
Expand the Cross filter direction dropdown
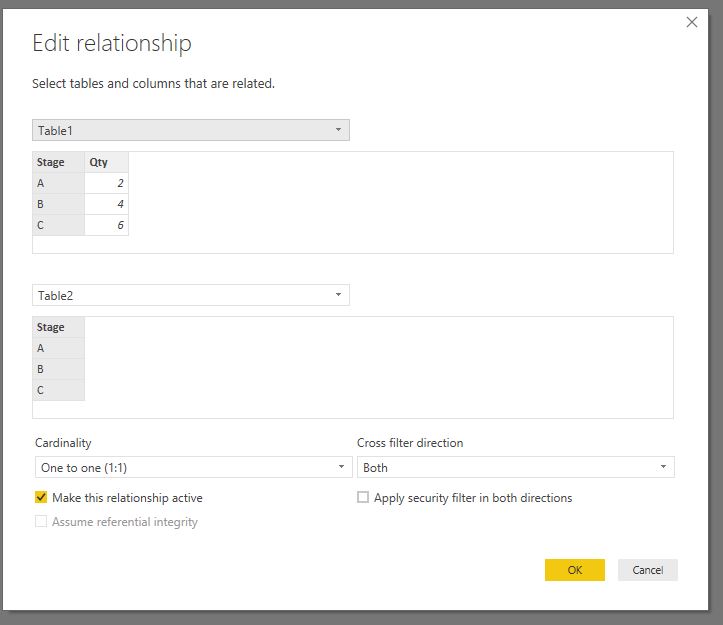pos(516,467)
